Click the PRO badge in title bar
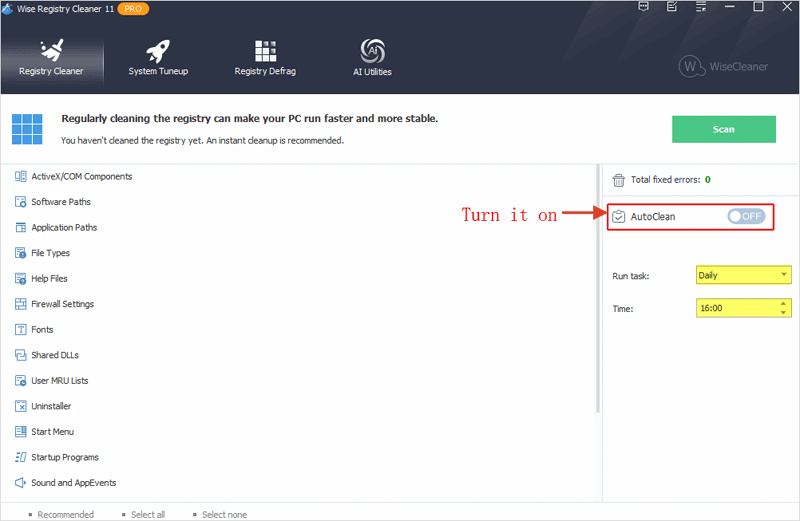Screen dimensions: 800x521 coord(133,9)
